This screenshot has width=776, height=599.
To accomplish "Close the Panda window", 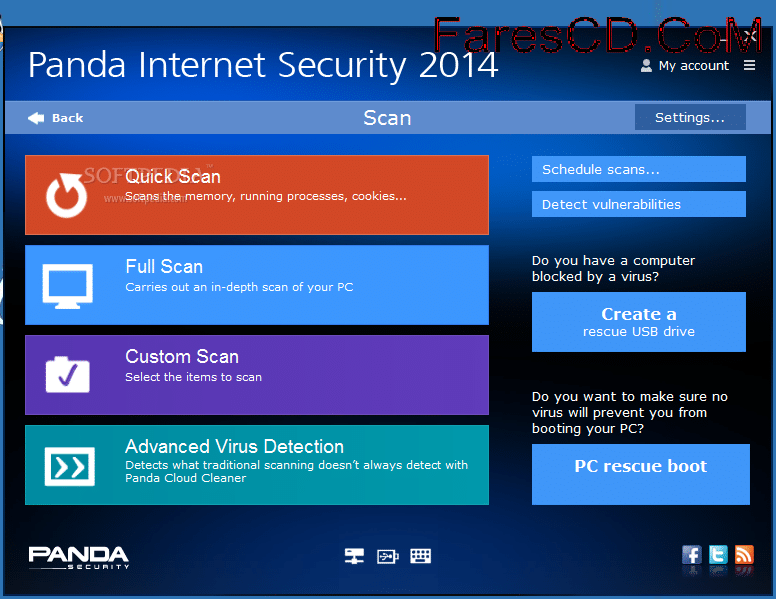I will pos(750,36).
